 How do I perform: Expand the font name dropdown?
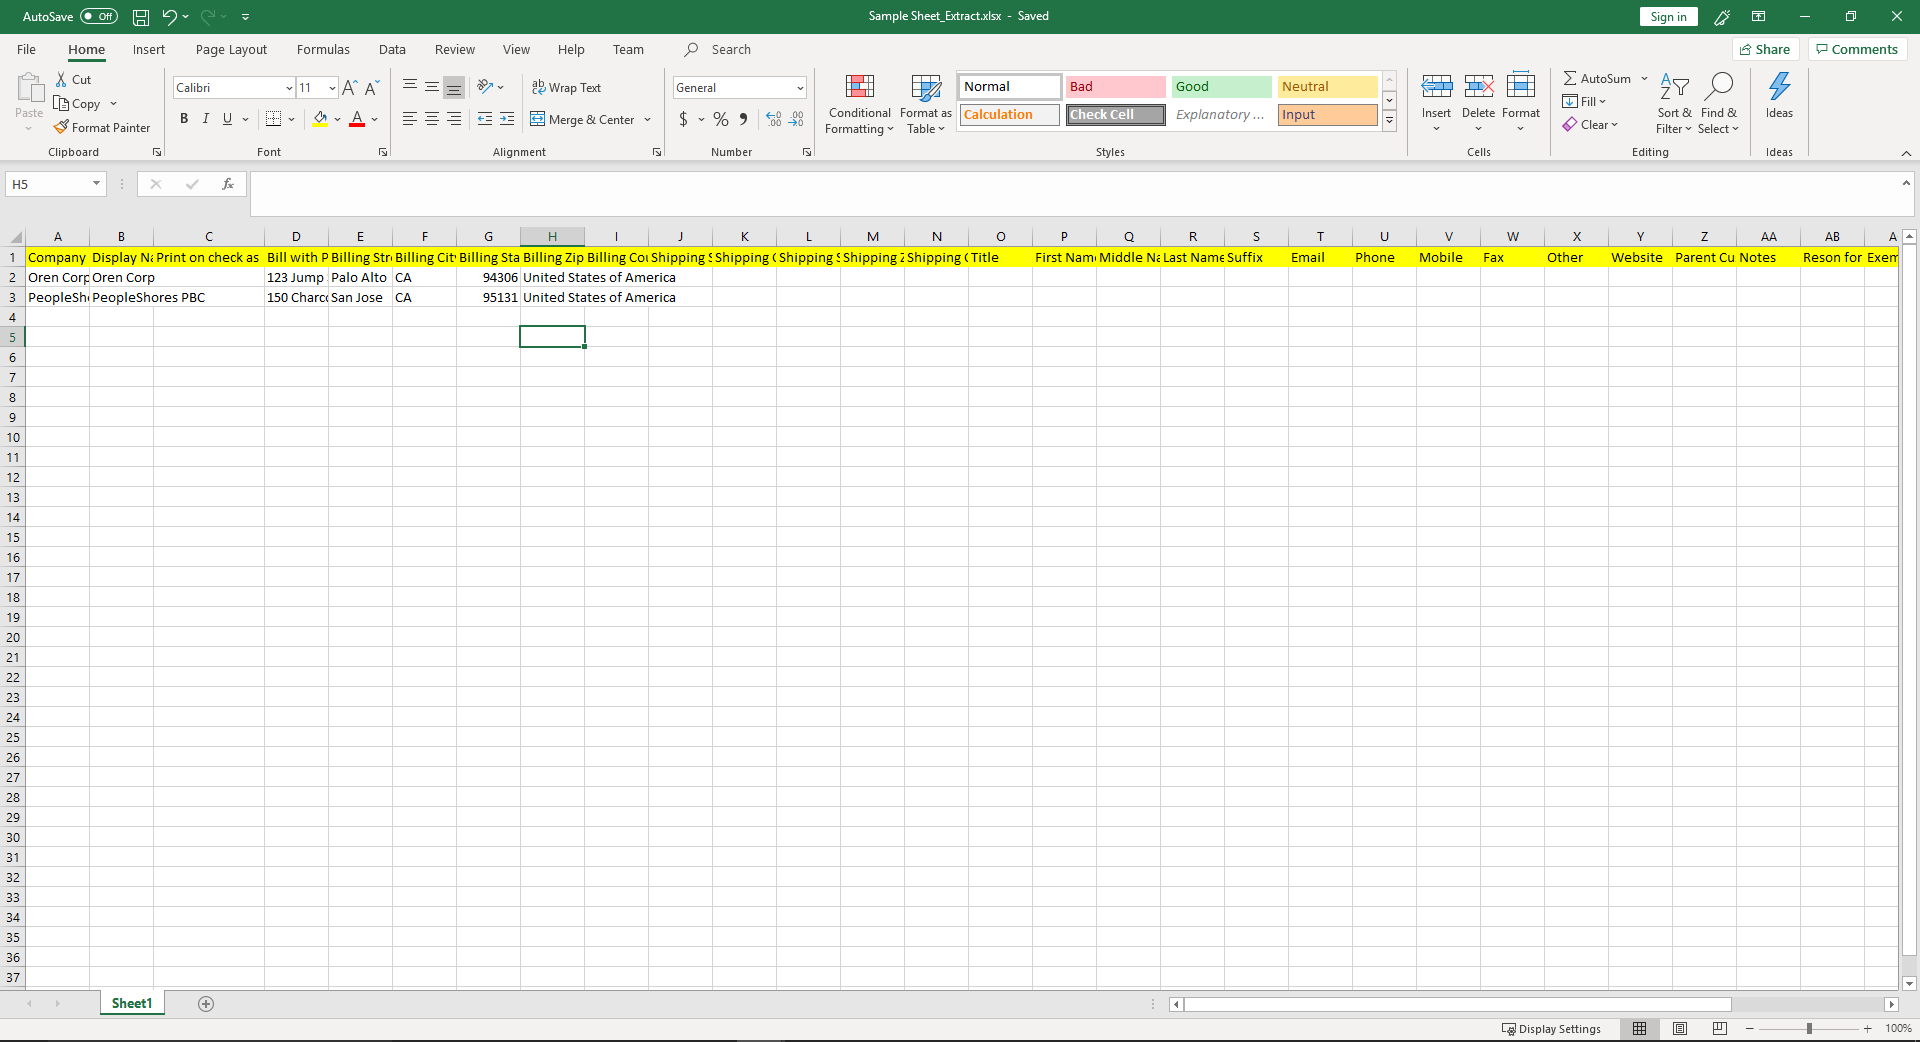(289, 88)
